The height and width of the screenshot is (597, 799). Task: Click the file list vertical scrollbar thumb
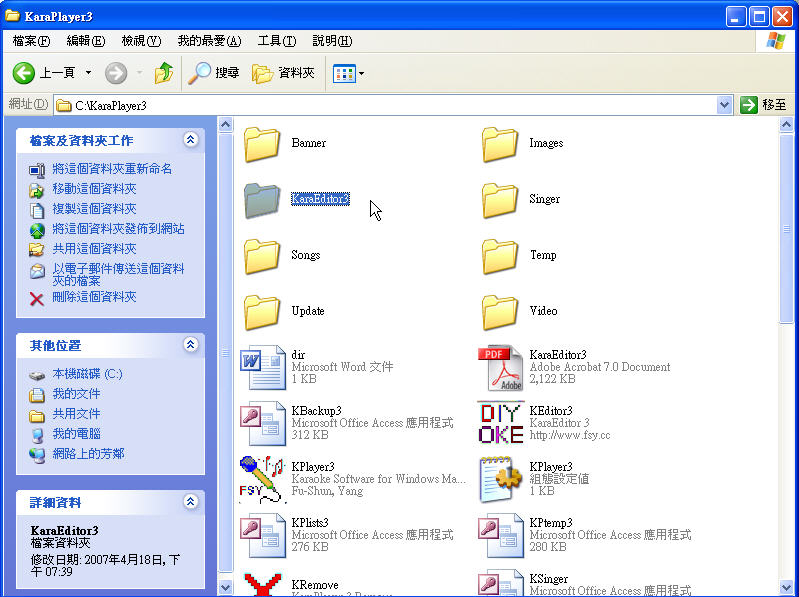coord(786,228)
